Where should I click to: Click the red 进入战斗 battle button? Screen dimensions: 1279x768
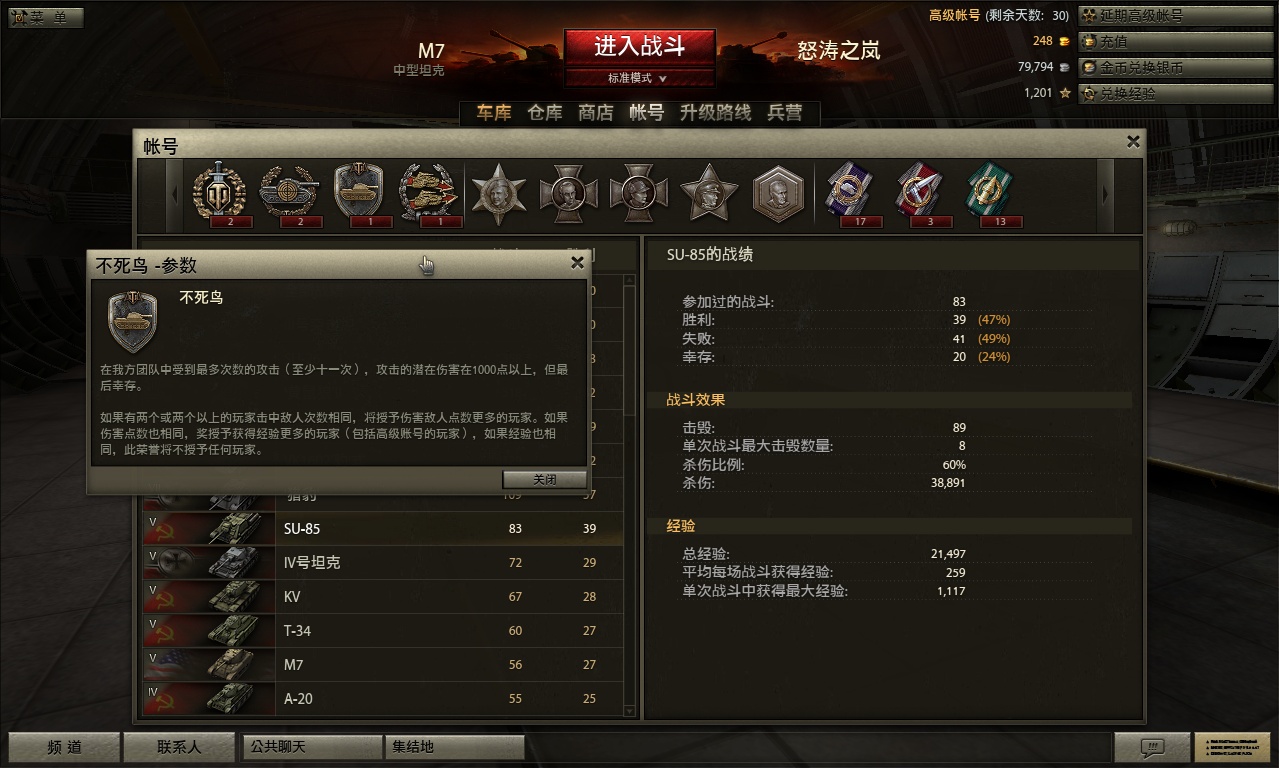pos(639,47)
